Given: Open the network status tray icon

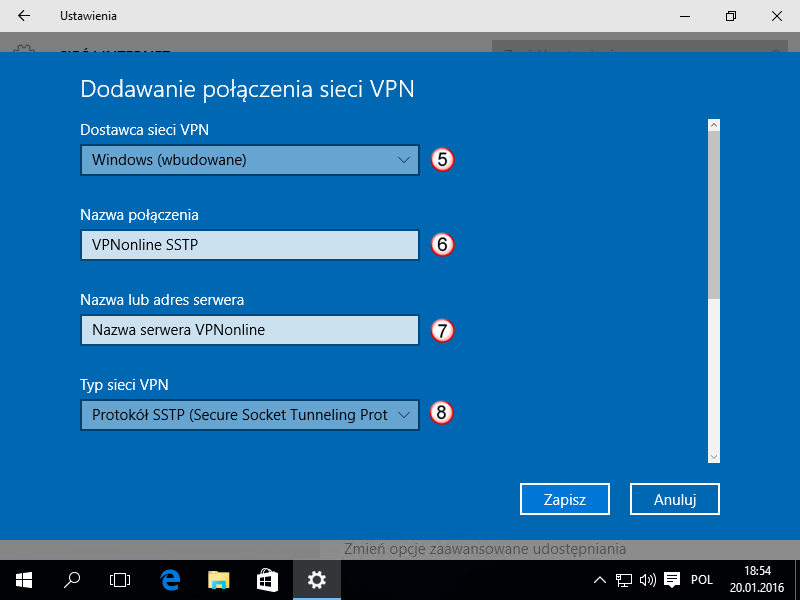Looking at the screenshot, I should (x=623, y=580).
